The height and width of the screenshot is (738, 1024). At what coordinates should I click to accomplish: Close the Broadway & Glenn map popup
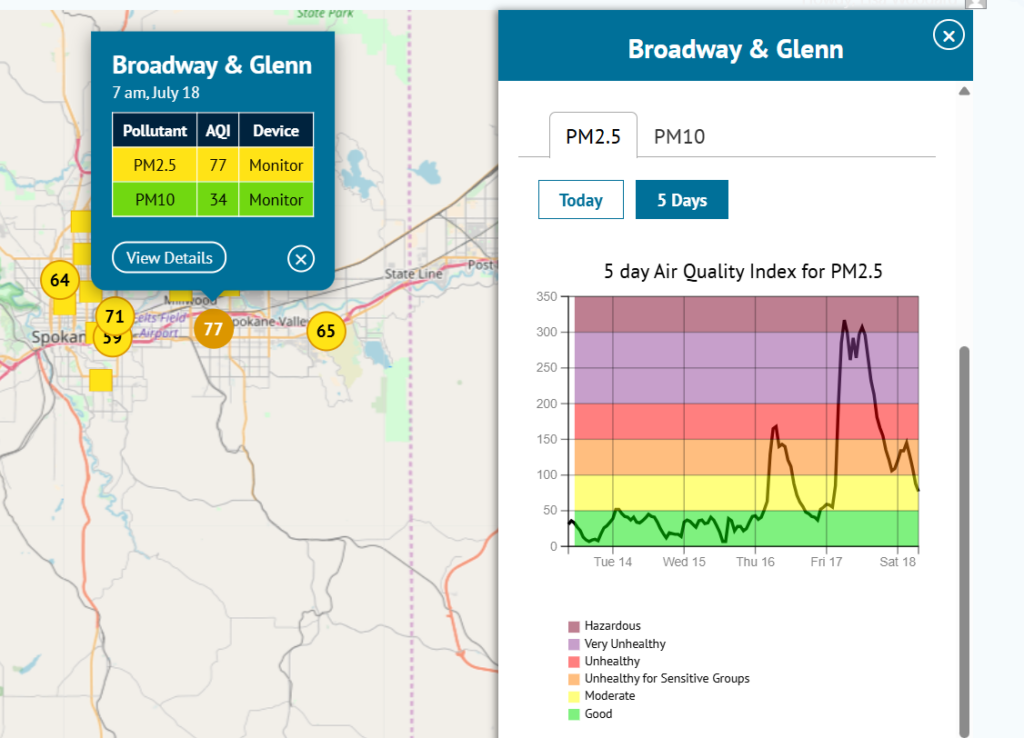pos(301,259)
